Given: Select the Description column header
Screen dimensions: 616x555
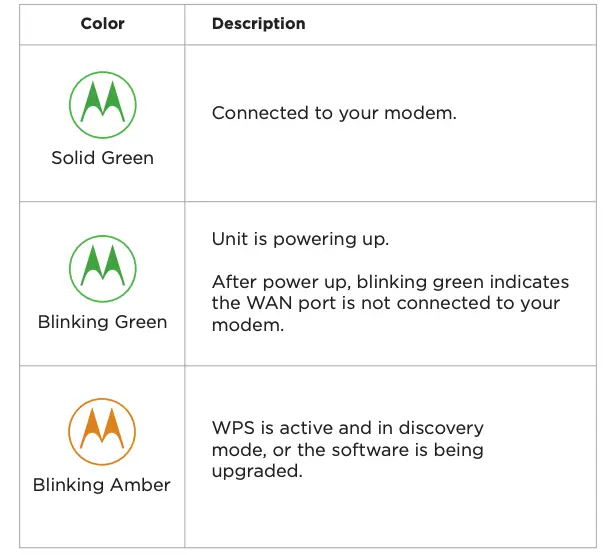Looking at the screenshot, I should pyautogui.click(x=259, y=23).
